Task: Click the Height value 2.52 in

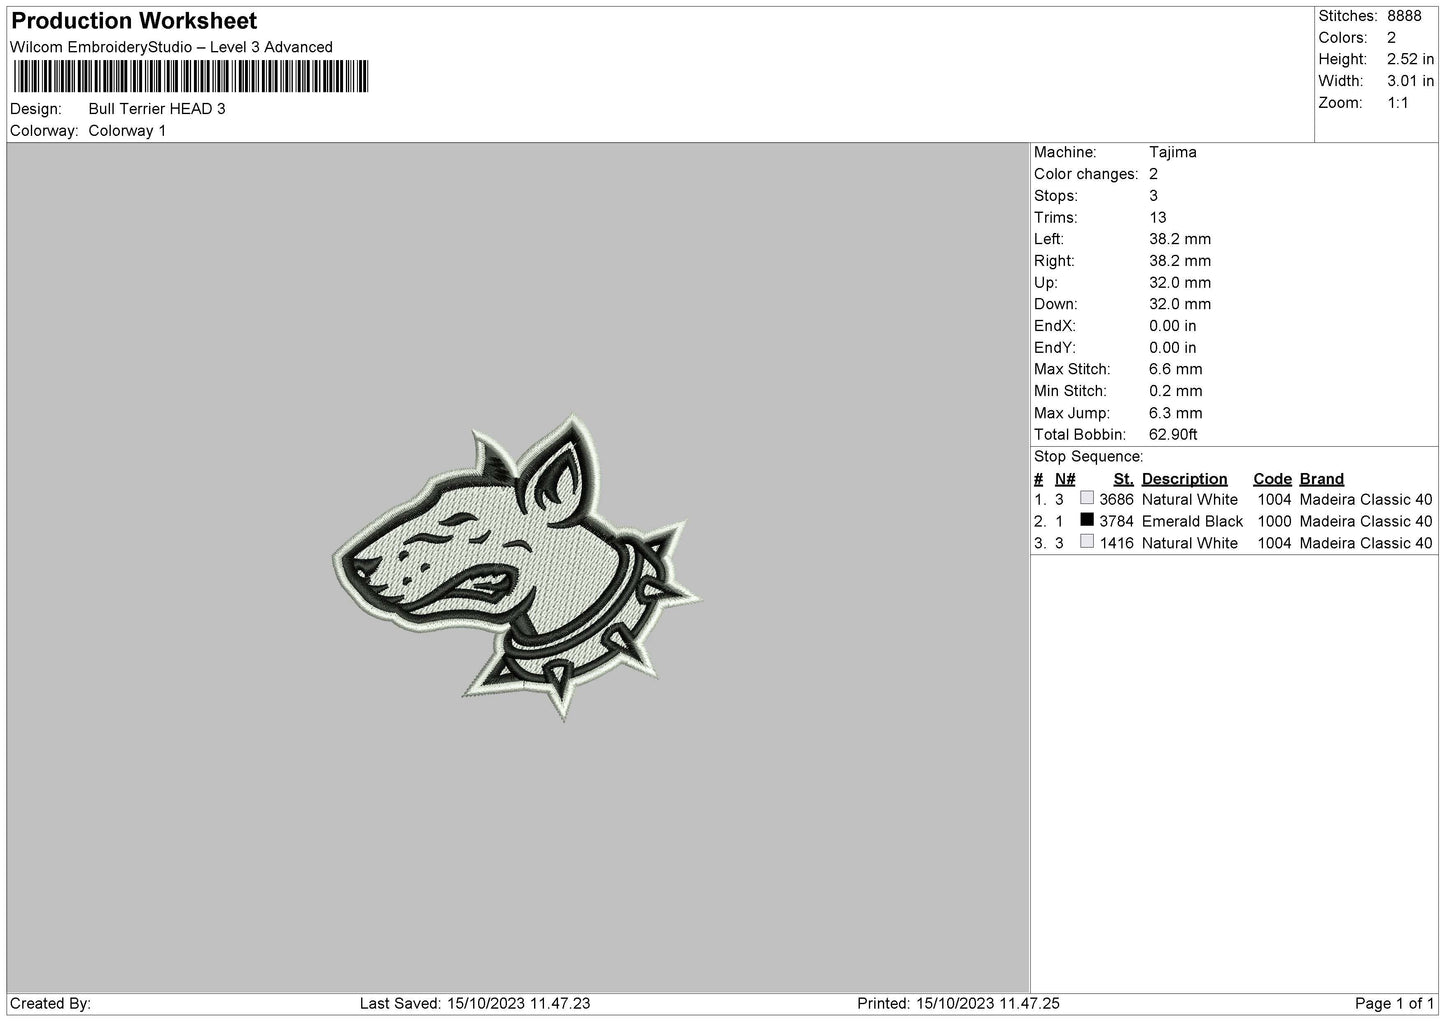Action: pos(1410,60)
